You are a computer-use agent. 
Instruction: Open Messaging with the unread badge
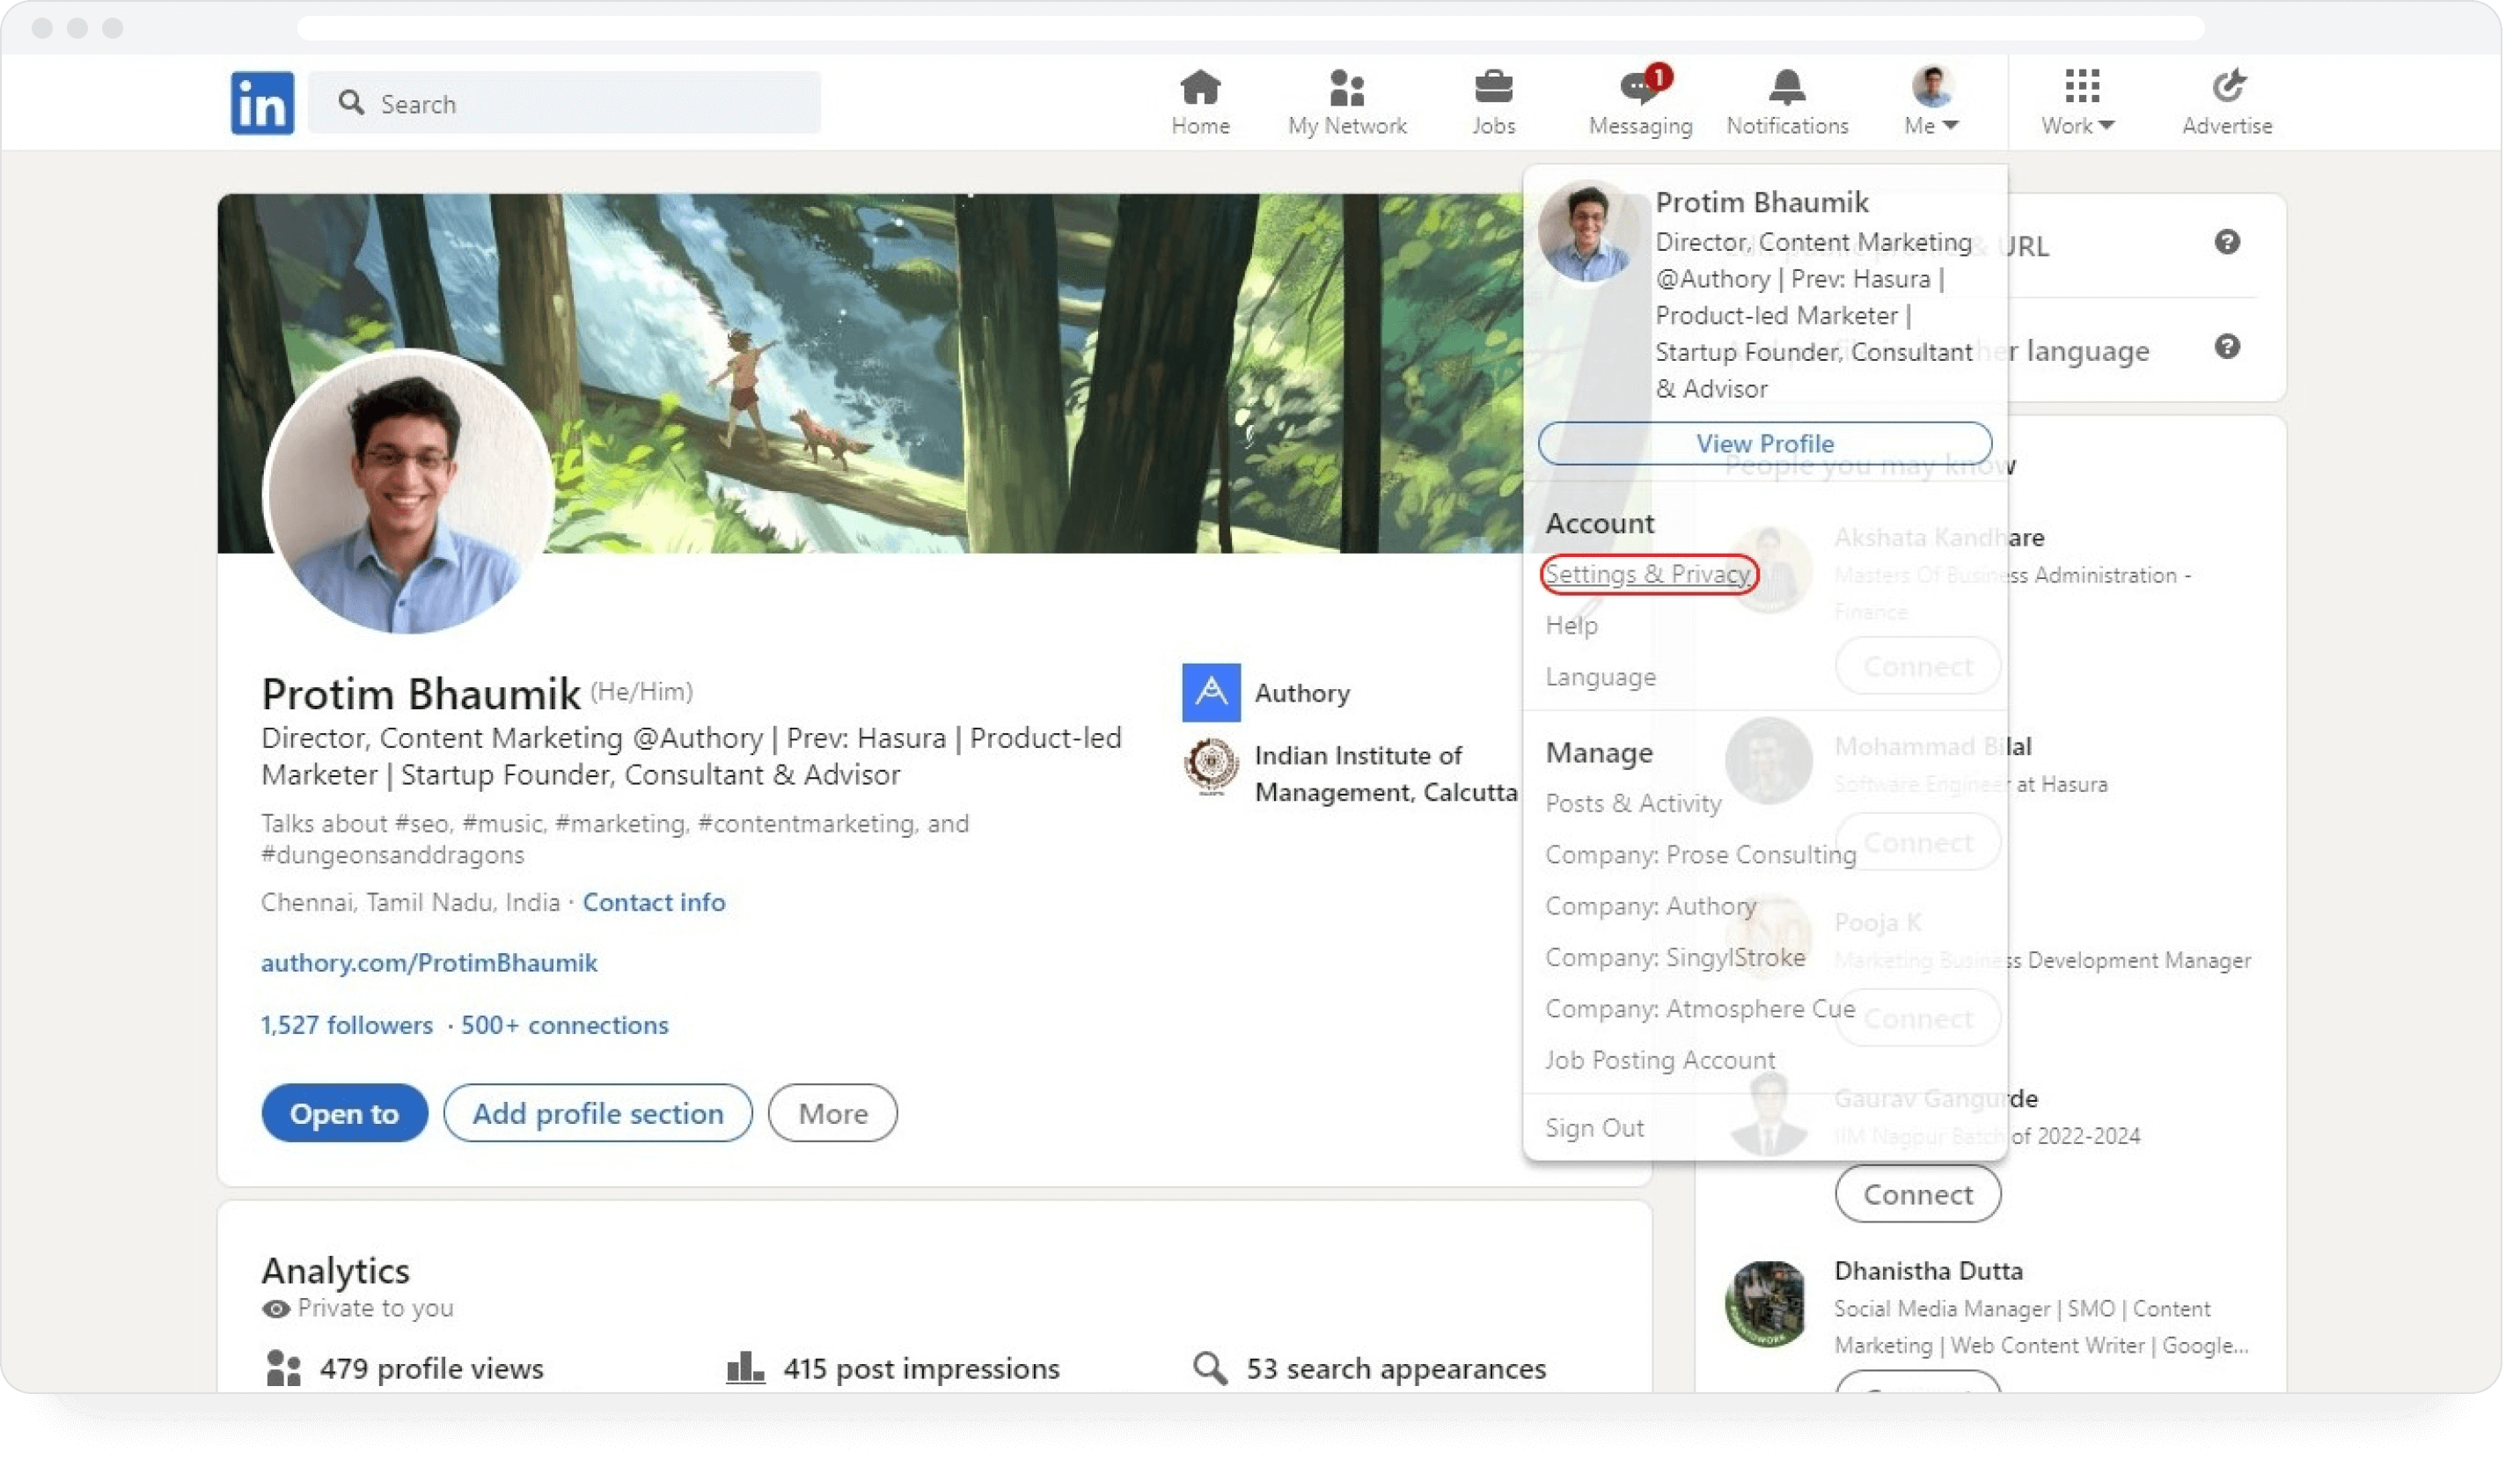coord(1640,88)
